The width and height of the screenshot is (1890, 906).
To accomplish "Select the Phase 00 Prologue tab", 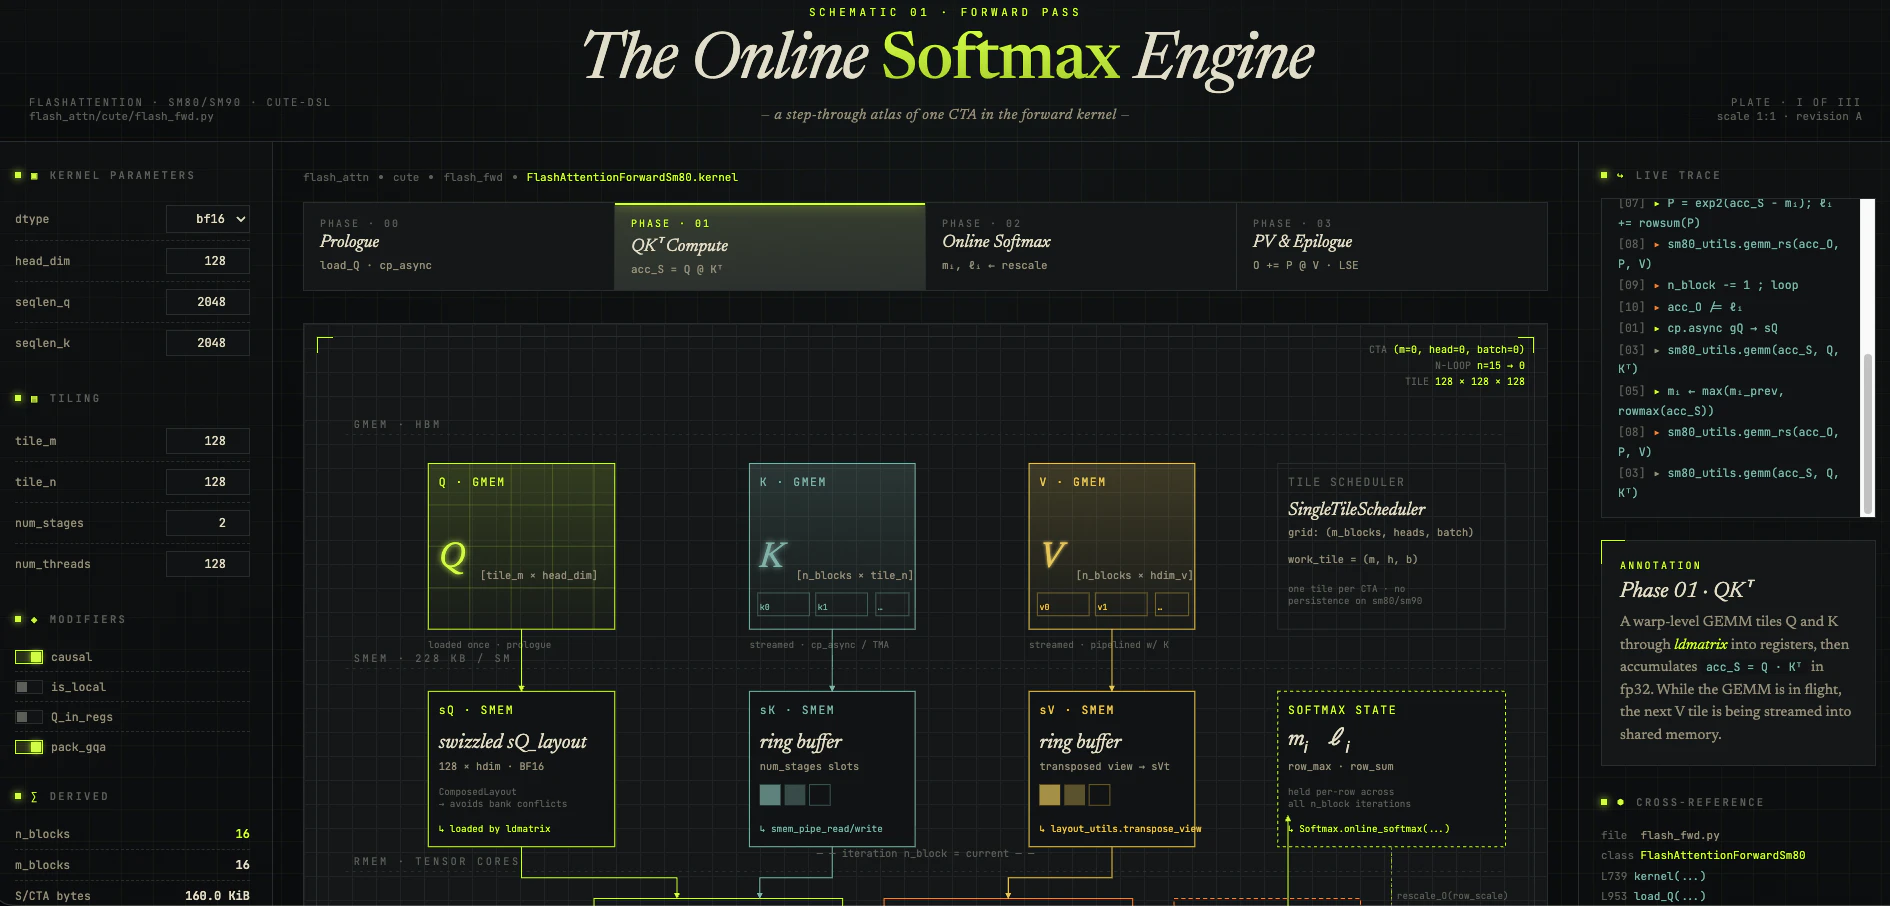I will pos(459,246).
